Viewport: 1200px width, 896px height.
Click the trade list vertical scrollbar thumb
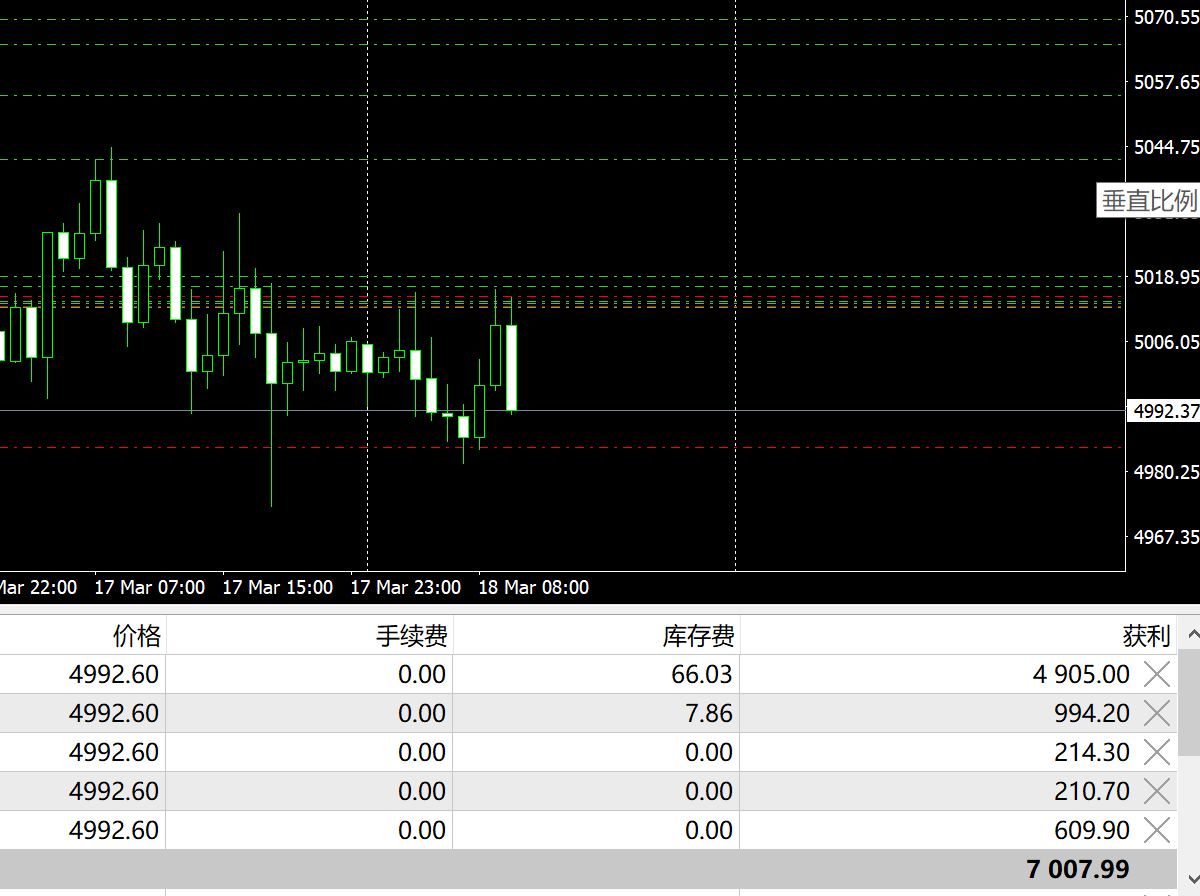(1189, 702)
